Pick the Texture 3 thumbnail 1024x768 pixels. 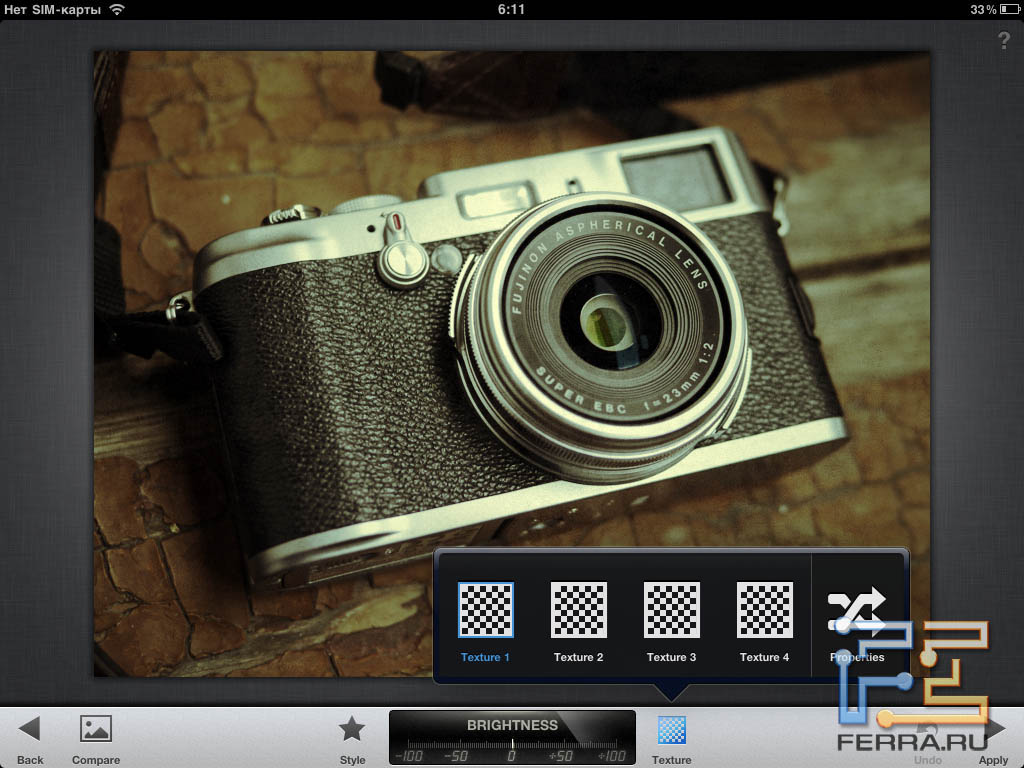coord(672,609)
